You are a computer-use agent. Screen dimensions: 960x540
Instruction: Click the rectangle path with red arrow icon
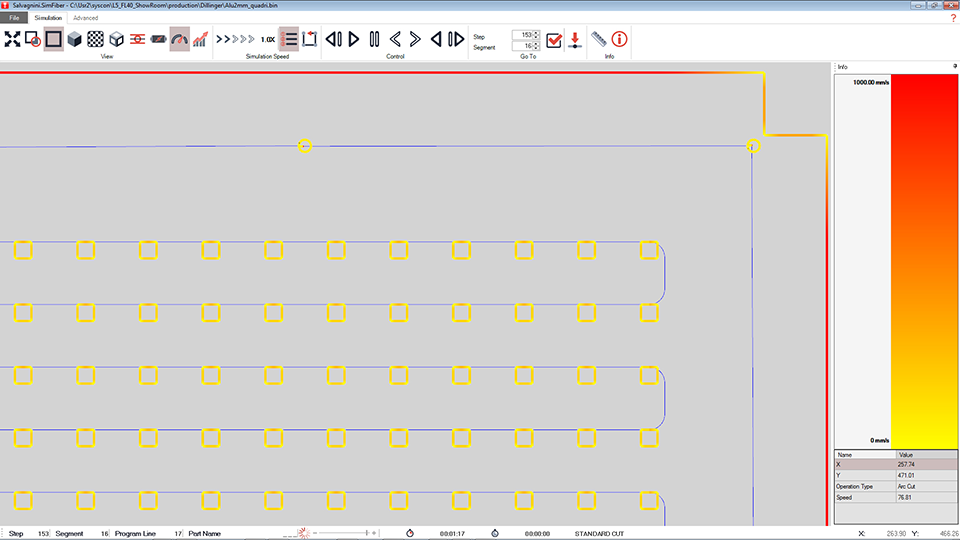click(310, 39)
